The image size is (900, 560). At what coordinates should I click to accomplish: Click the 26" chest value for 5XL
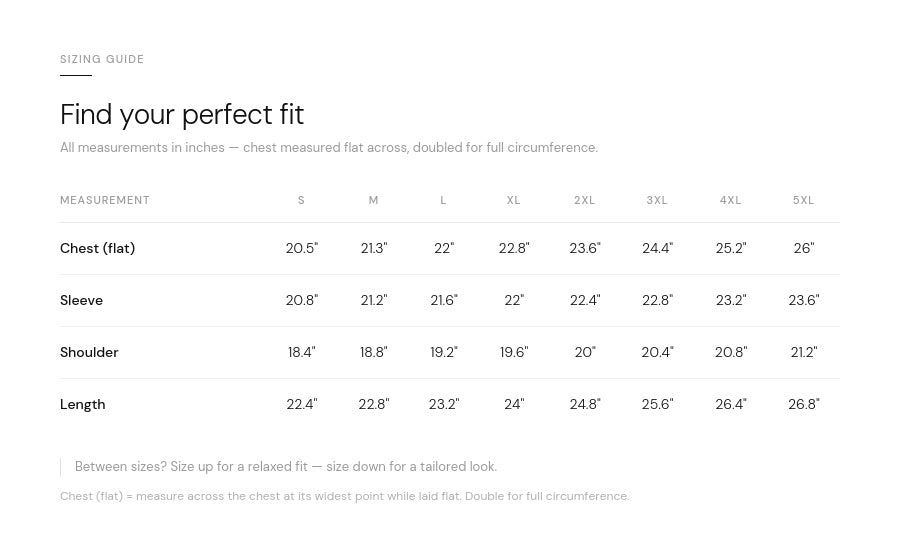pyautogui.click(x=804, y=248)
